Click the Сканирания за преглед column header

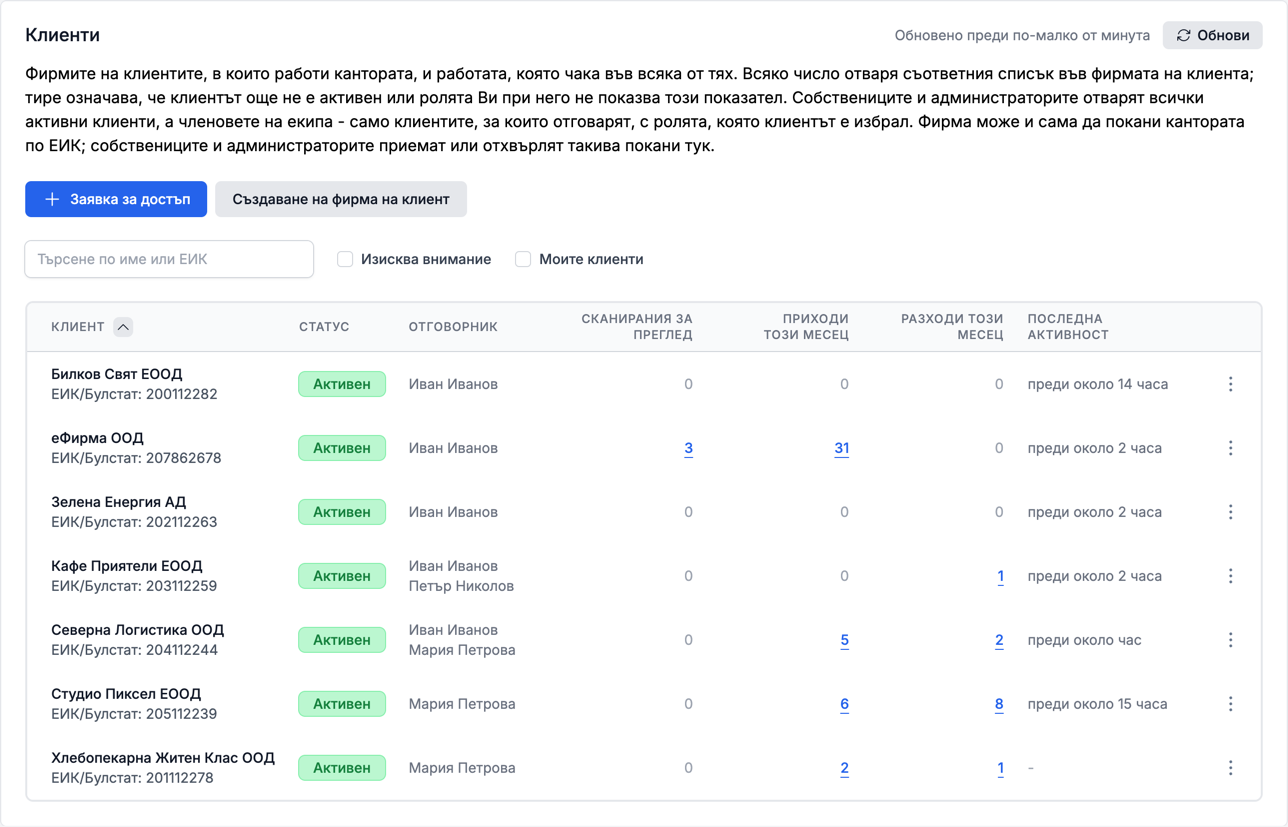[x=637, y=327]
